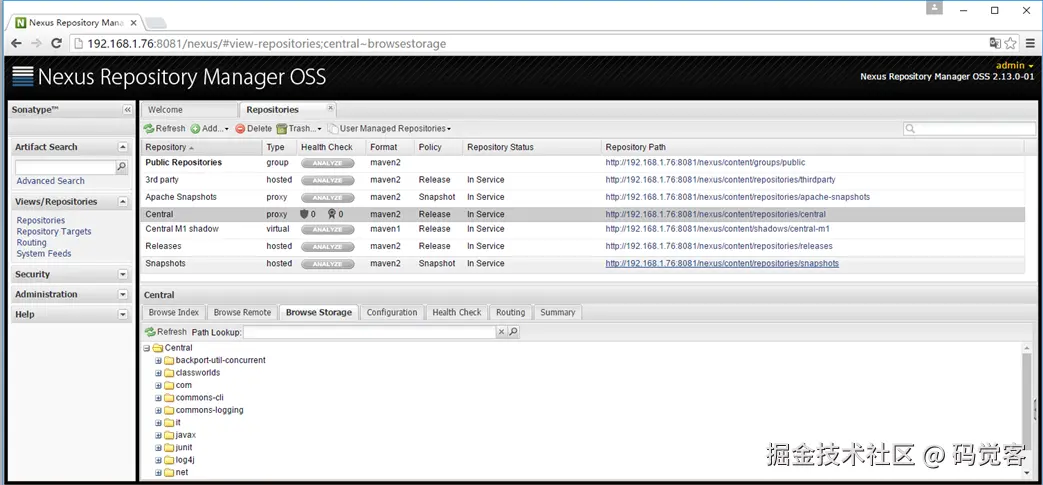Click the Central license badge icon
The height and width of the screenshot is (485, 1043).
tap(331, 214)
